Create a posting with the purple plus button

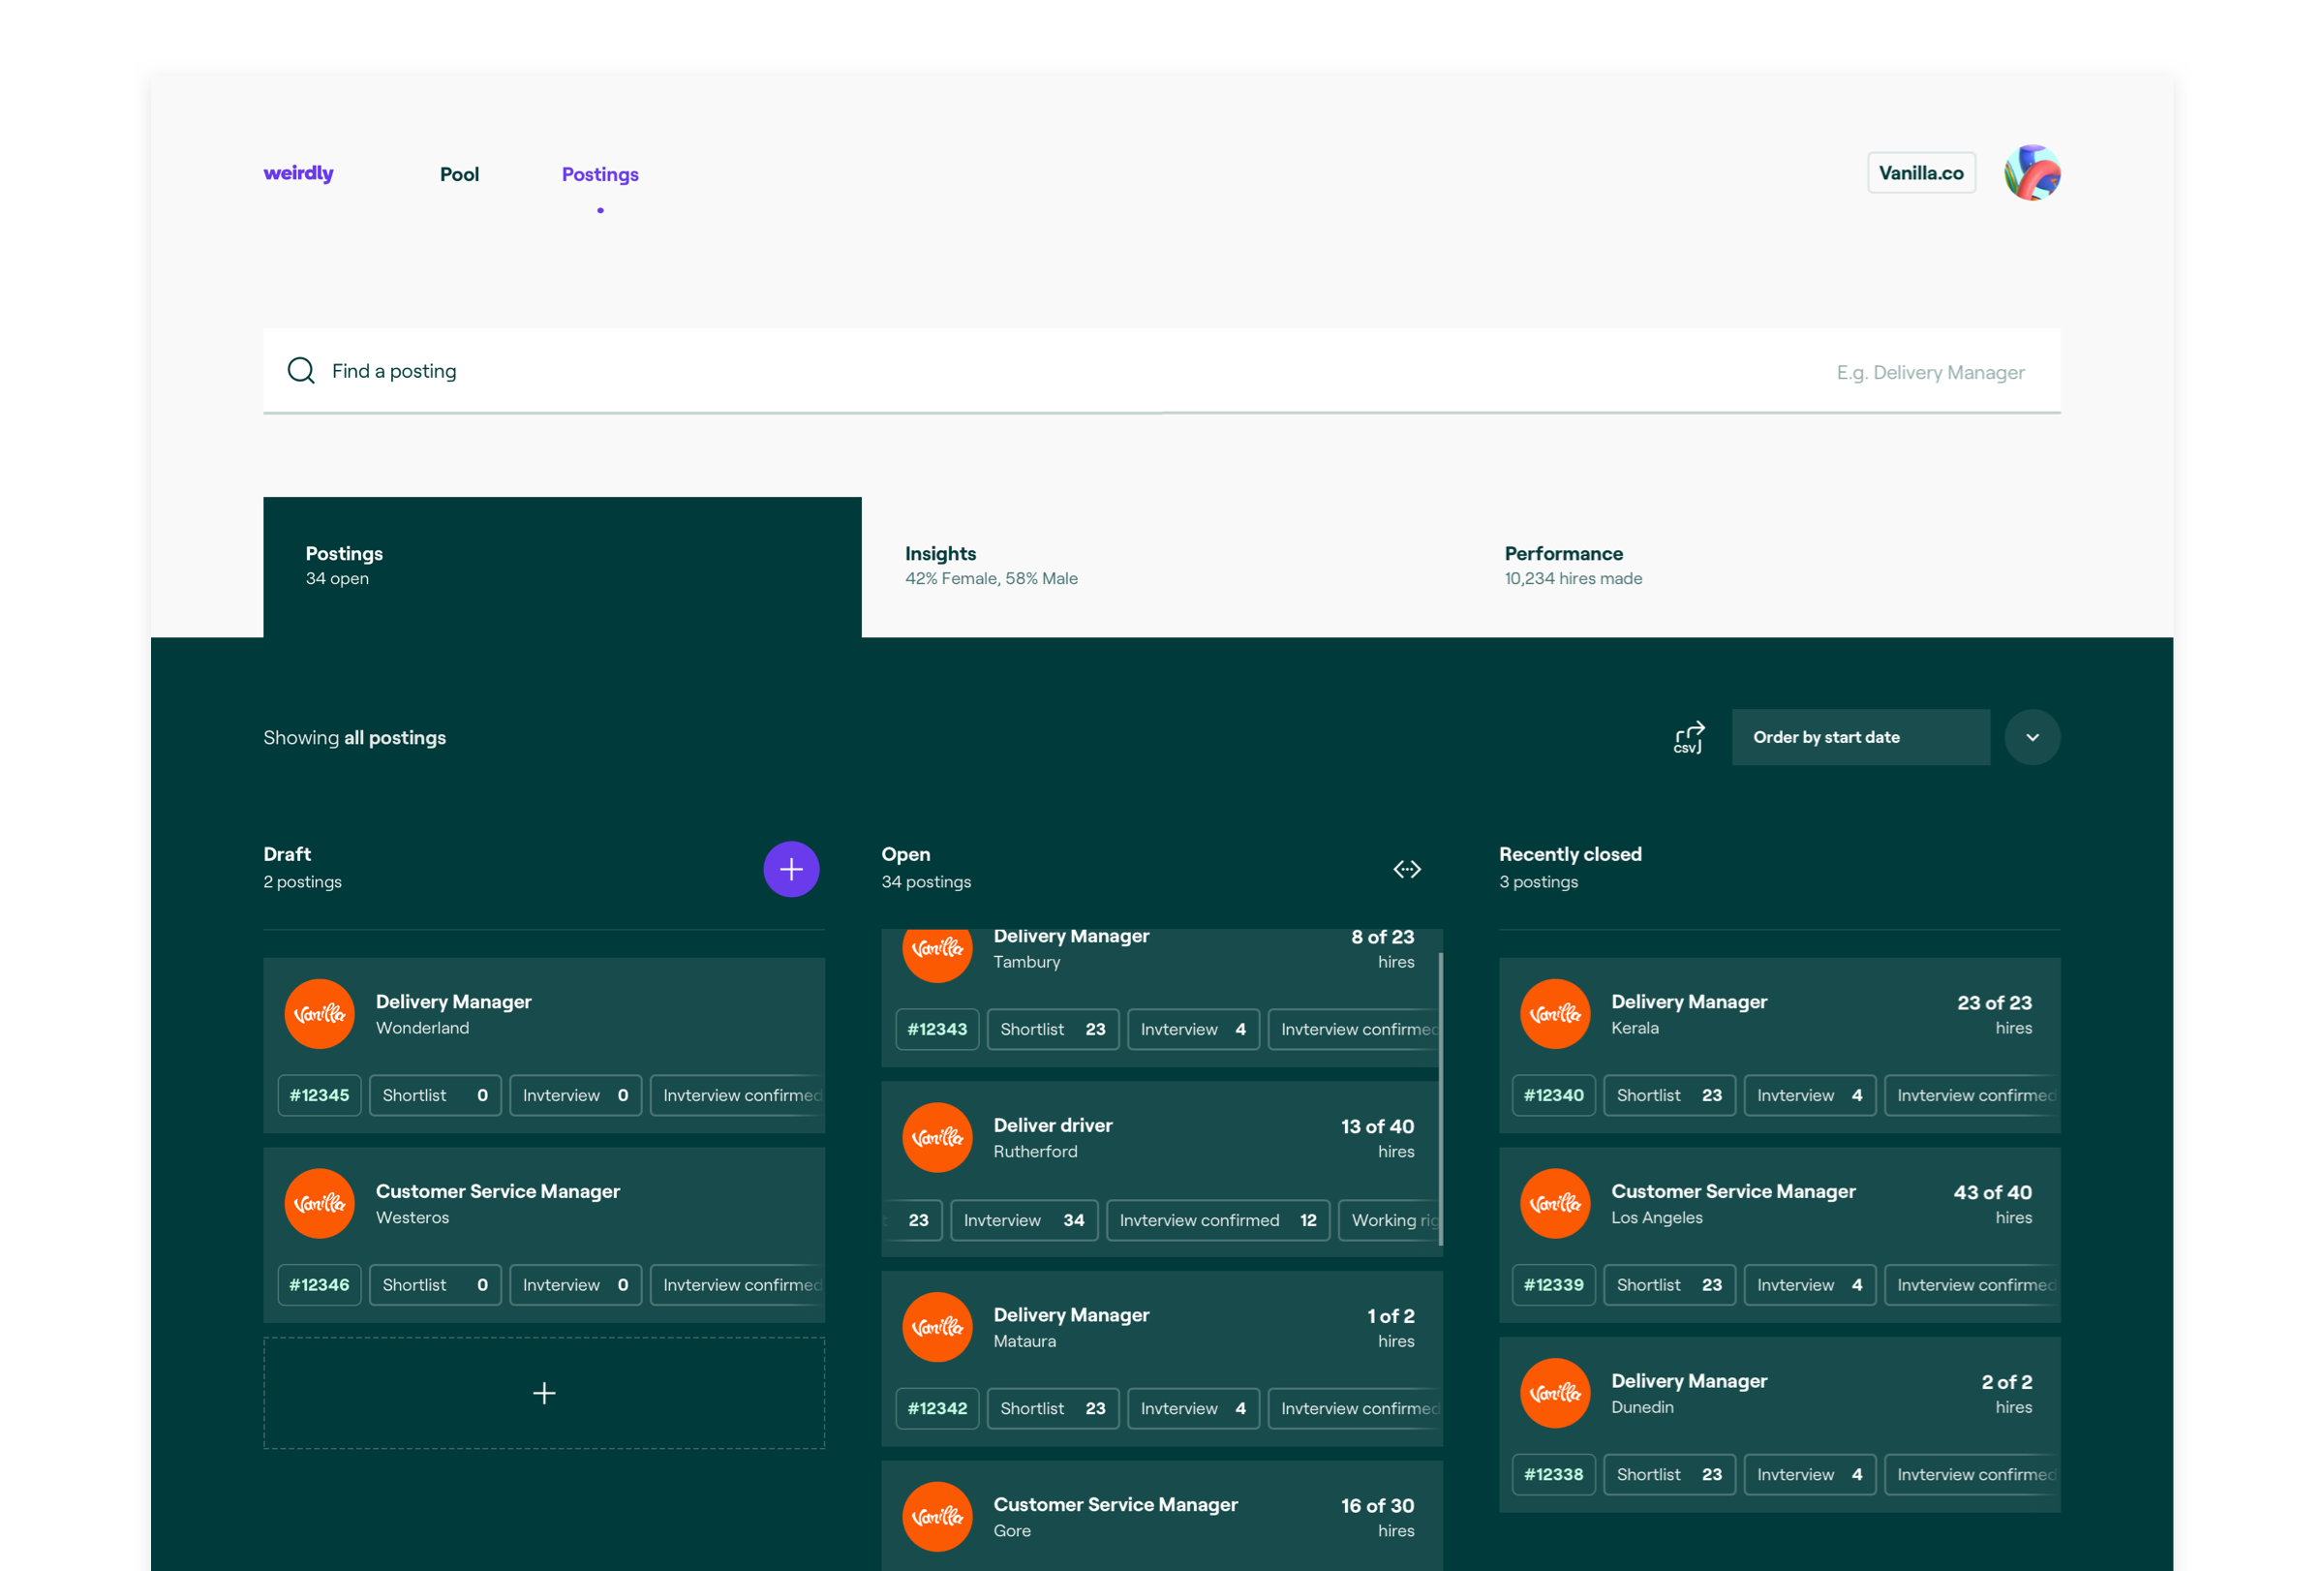tap(790, 868)
